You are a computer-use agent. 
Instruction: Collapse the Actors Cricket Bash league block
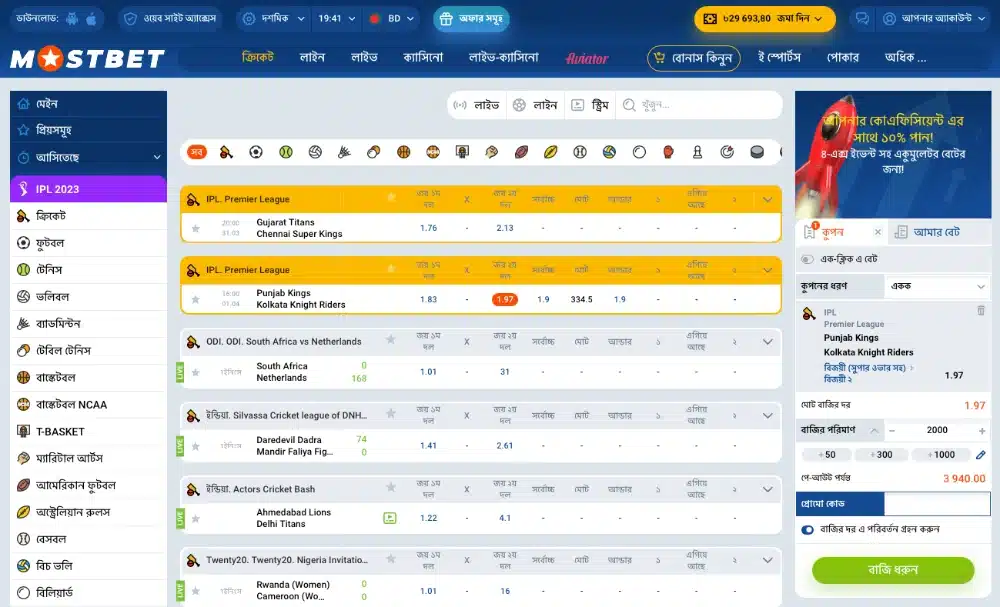[767, 489]
